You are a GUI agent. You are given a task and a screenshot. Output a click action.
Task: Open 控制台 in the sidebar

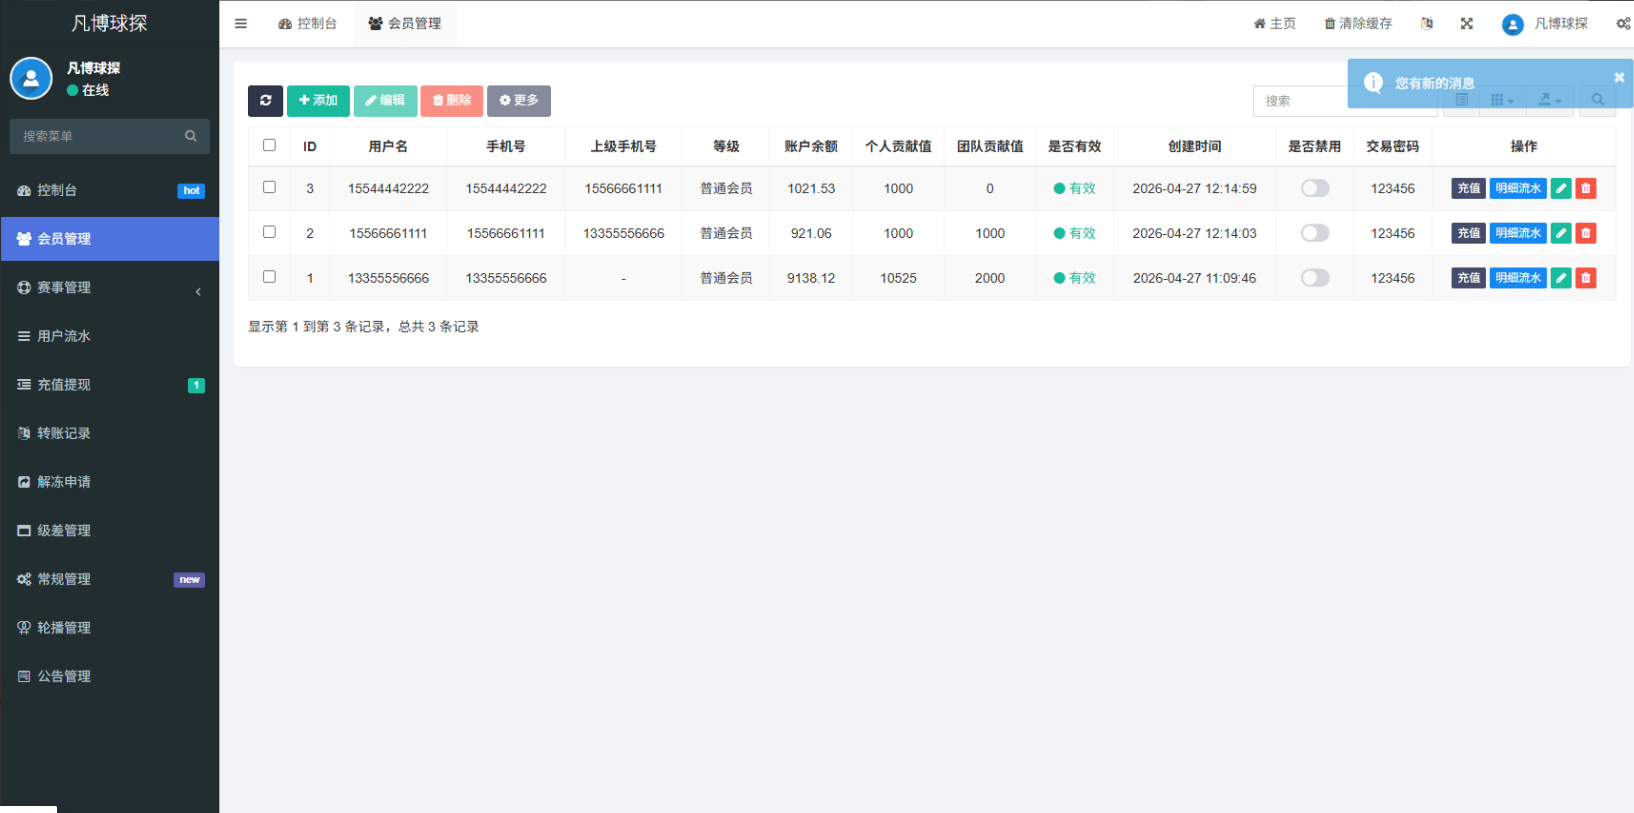pyautogui.click(x=110, y=190)
